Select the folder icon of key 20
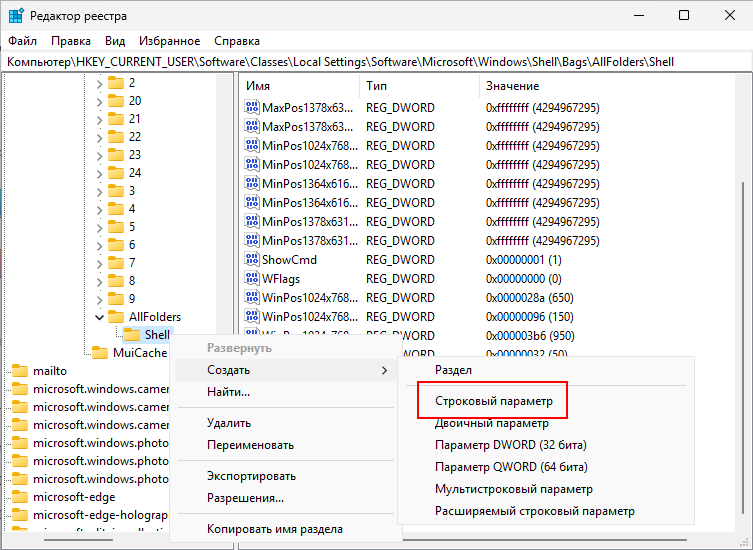The height and width of the screenshot is (550, 753). [x=116, y=101]
